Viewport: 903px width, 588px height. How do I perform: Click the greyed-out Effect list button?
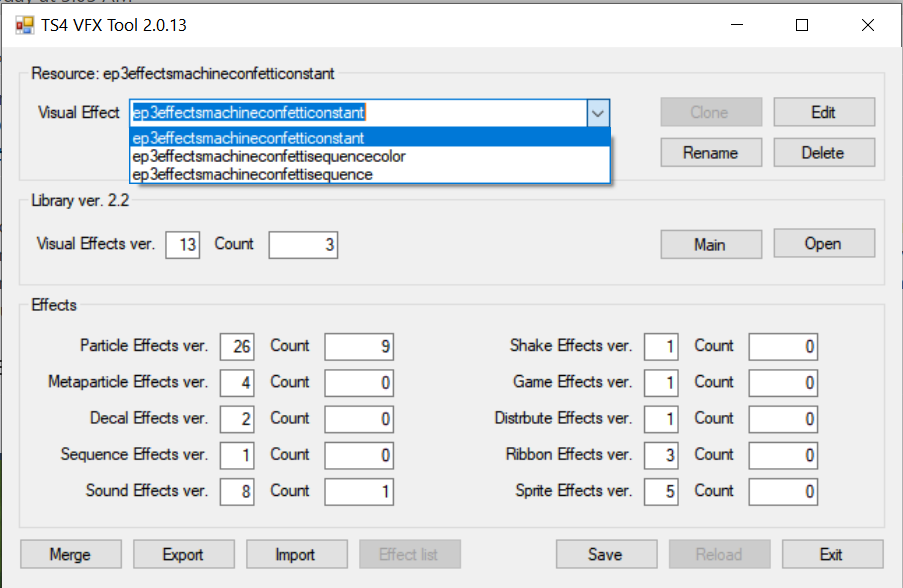[x=409, y=554]
